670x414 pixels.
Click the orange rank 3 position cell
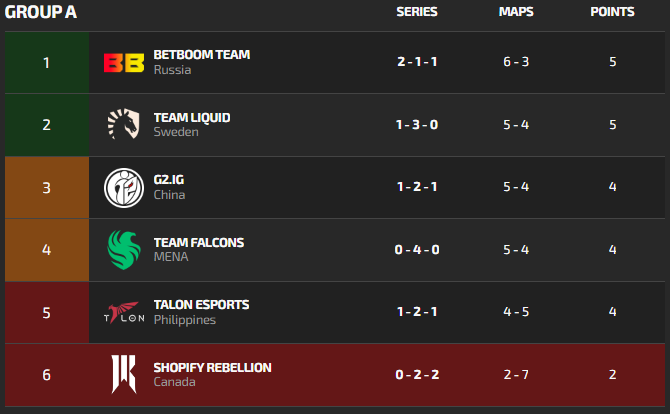(46, 187)
